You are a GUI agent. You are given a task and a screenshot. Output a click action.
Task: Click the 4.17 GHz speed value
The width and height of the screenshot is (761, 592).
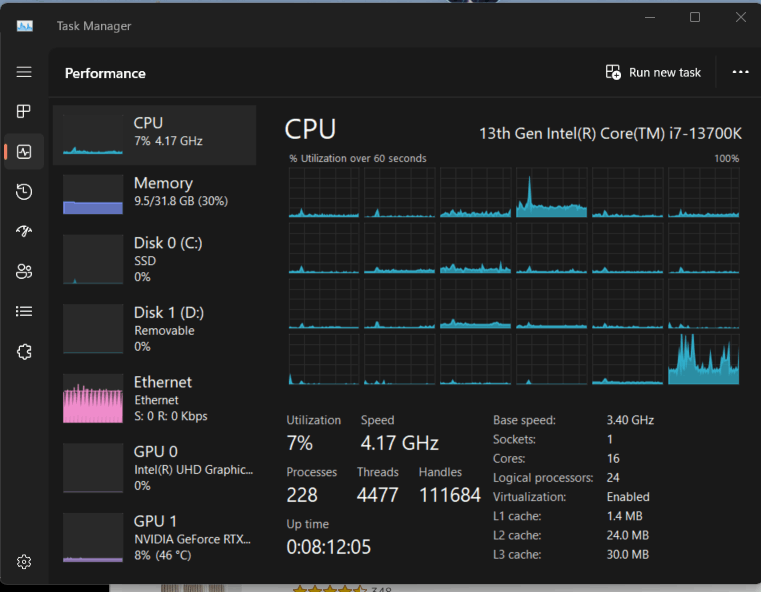(x=399, y=443)
